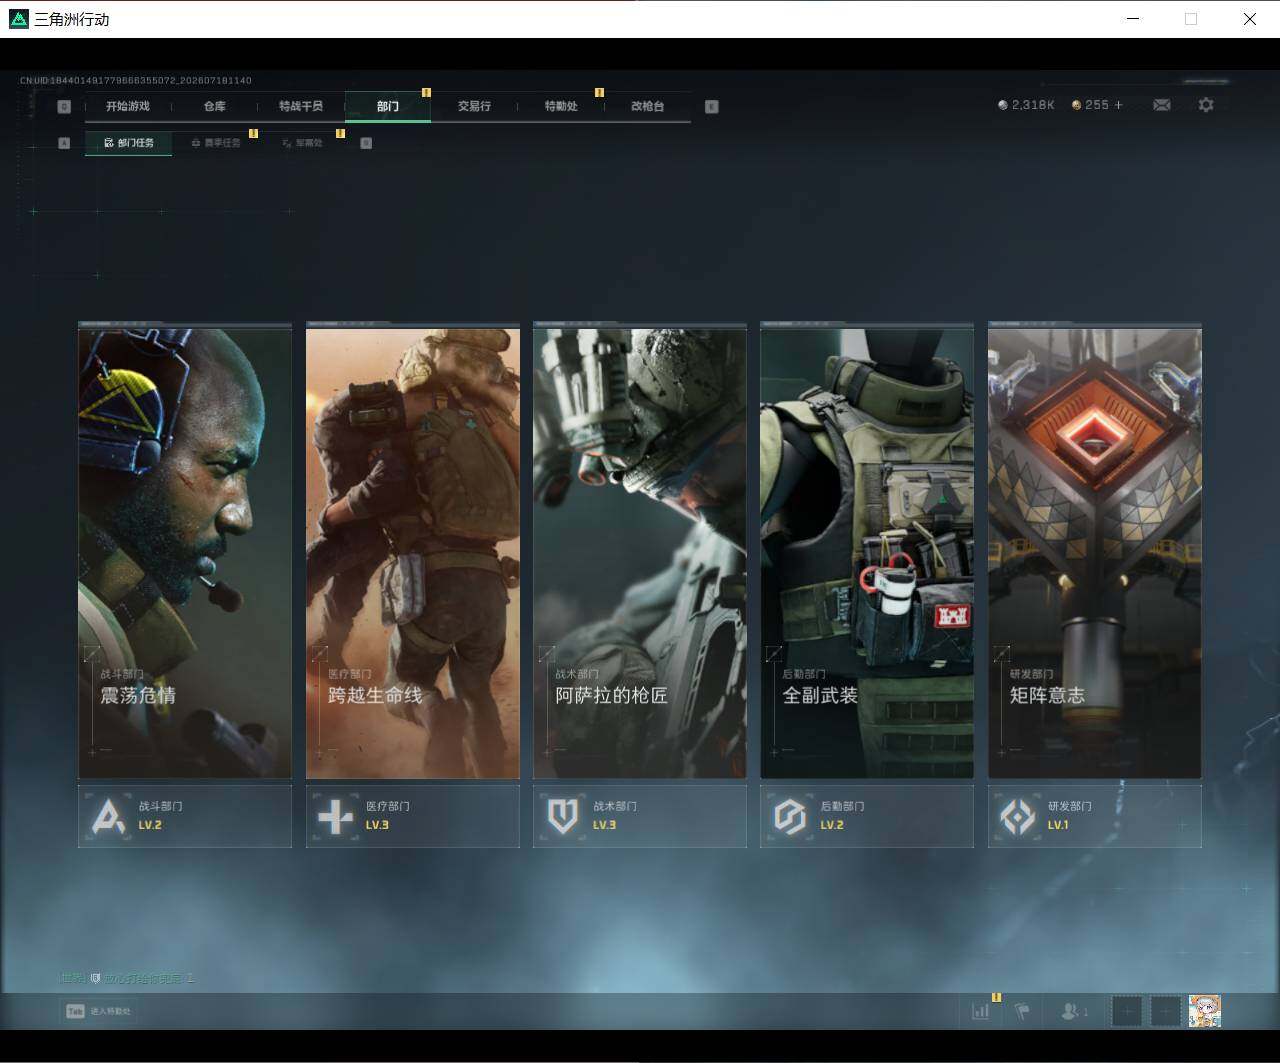Select the 战斗部门 LV.2 emblem
This screenshot has width=1280, height=1063.
[109, 817]
